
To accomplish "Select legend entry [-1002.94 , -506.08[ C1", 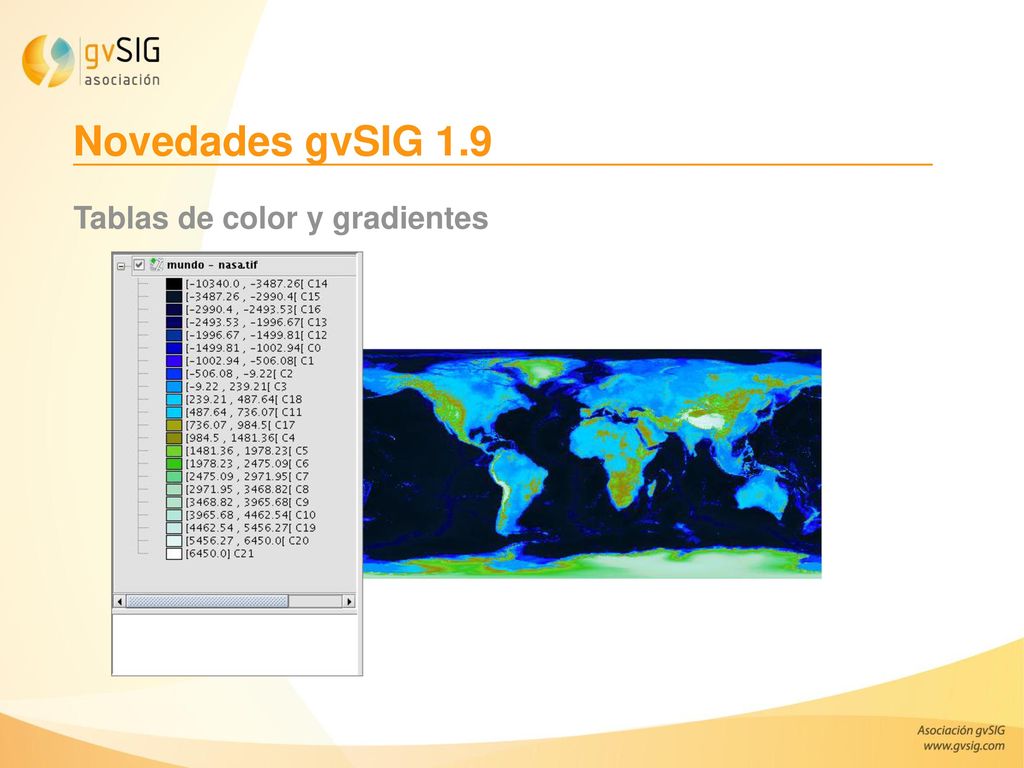I will coord(250,361).
